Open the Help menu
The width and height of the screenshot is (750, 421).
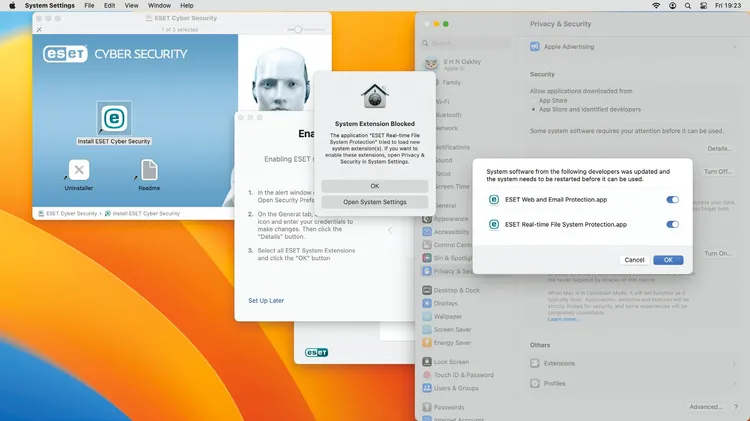pyautogui.click(x=187, y=6)
